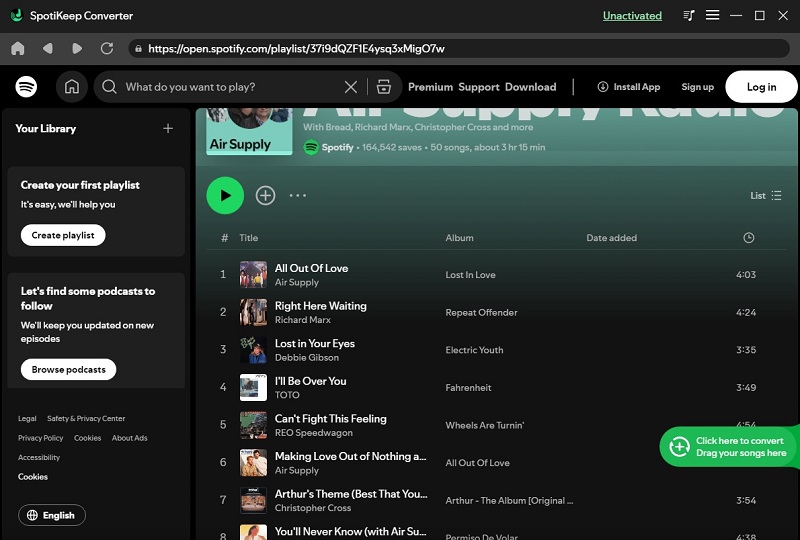The height and width of the screenshot is (540, 800).
Task: Open the hamburger menu in title bar
Action: click(712, 15)
